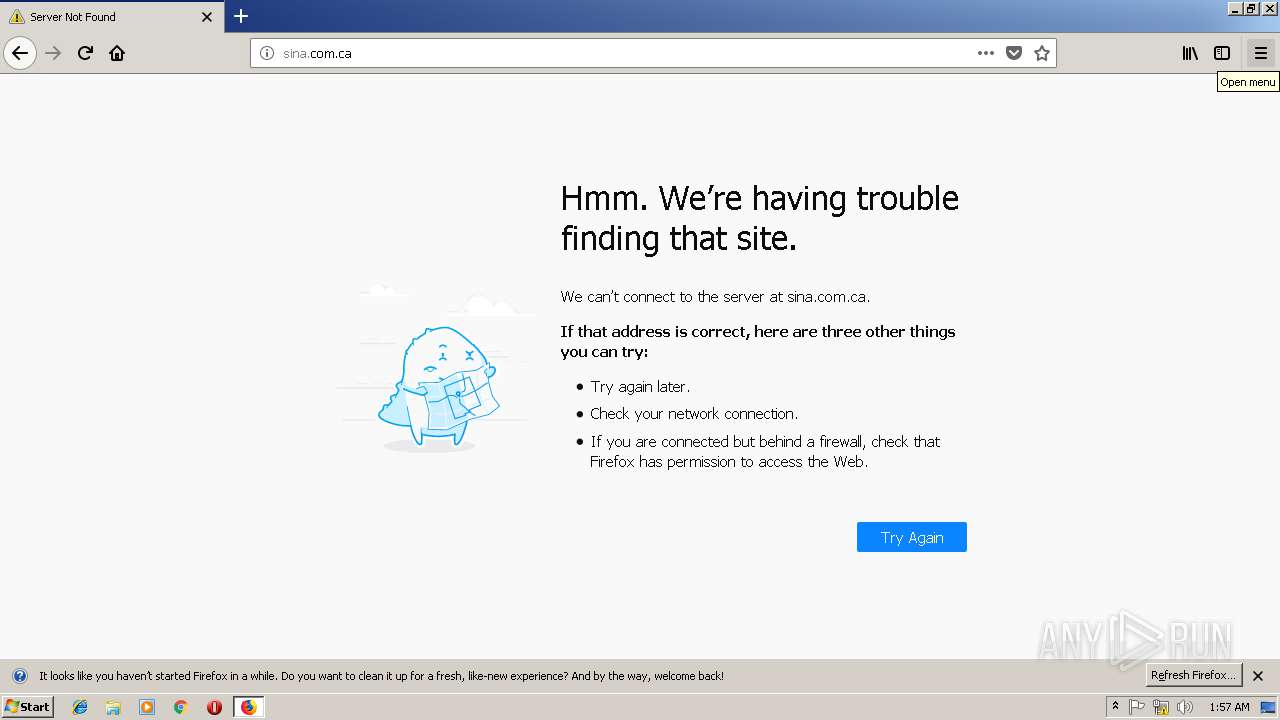Open the Firefox hamburger menu
Viewport: 1280px width, 720px height.
[x=1260, y=53]
